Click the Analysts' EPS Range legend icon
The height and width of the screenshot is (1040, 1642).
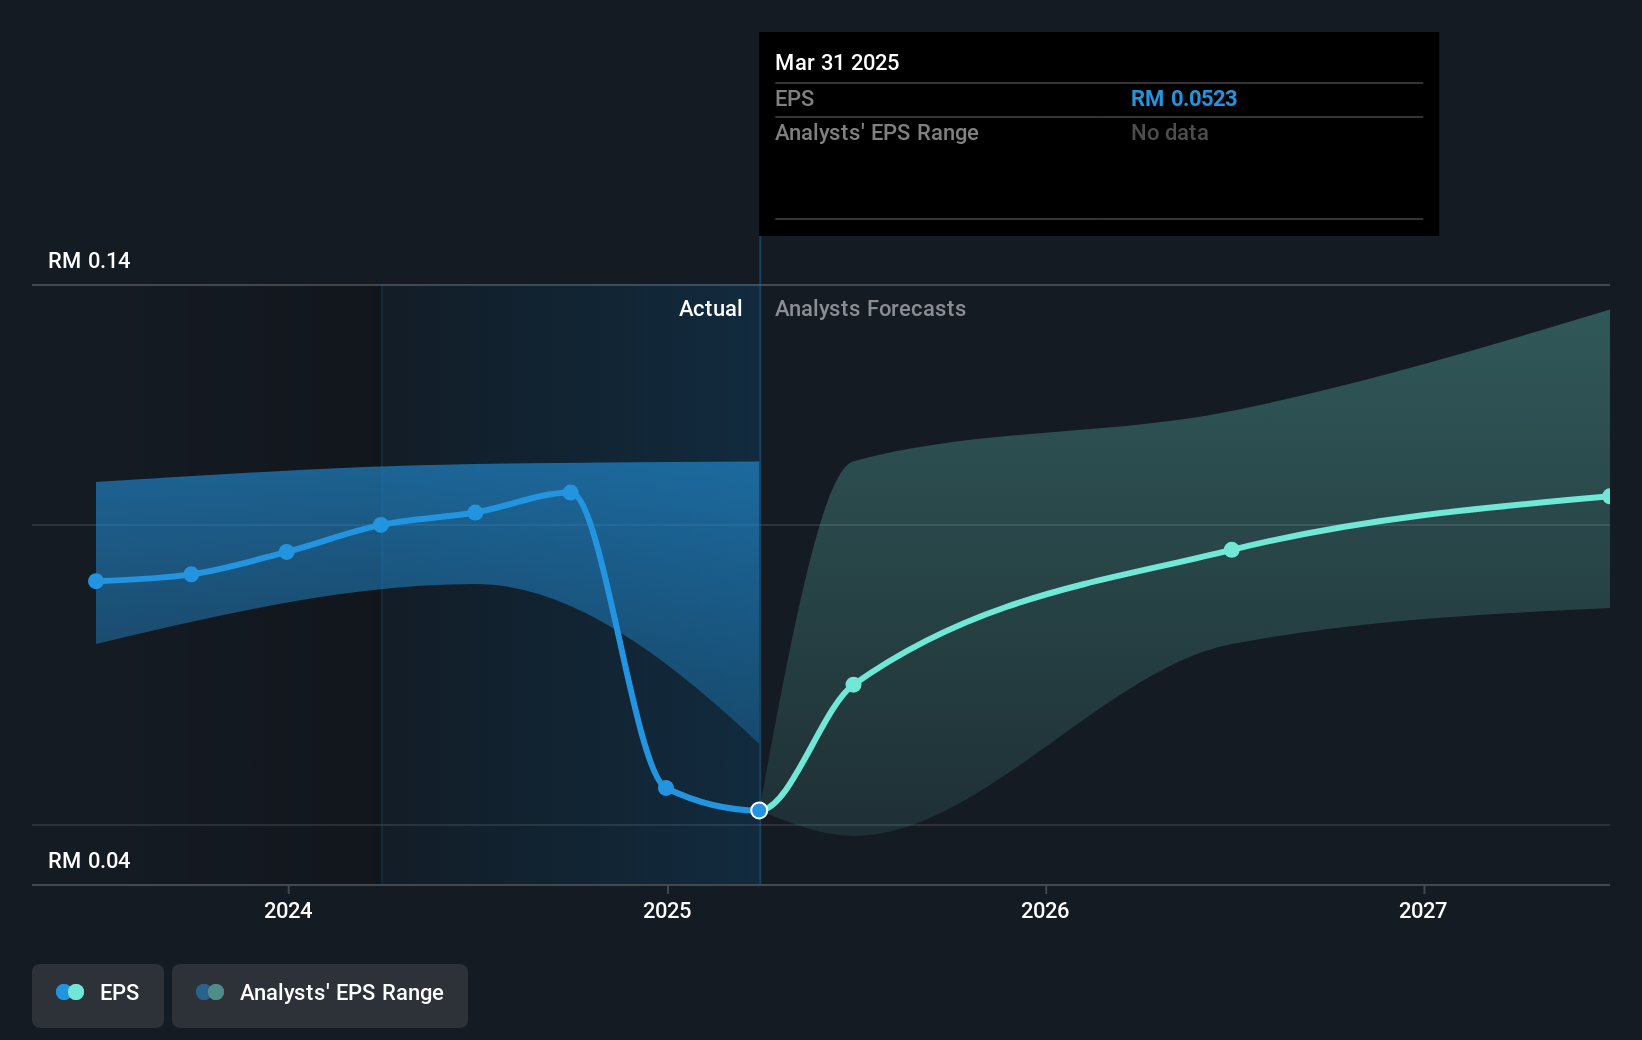[210, 991]
